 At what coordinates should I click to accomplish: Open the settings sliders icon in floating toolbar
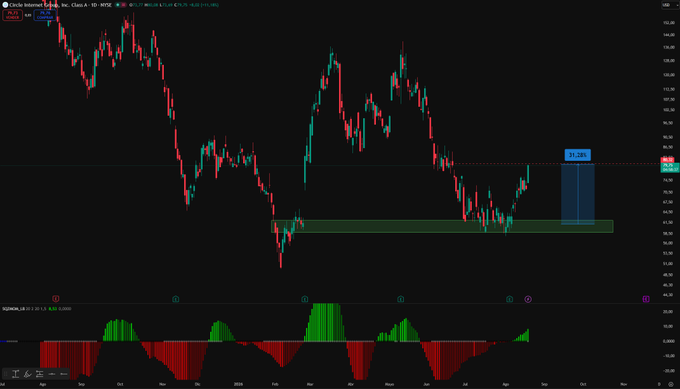[x=39, y=374]
